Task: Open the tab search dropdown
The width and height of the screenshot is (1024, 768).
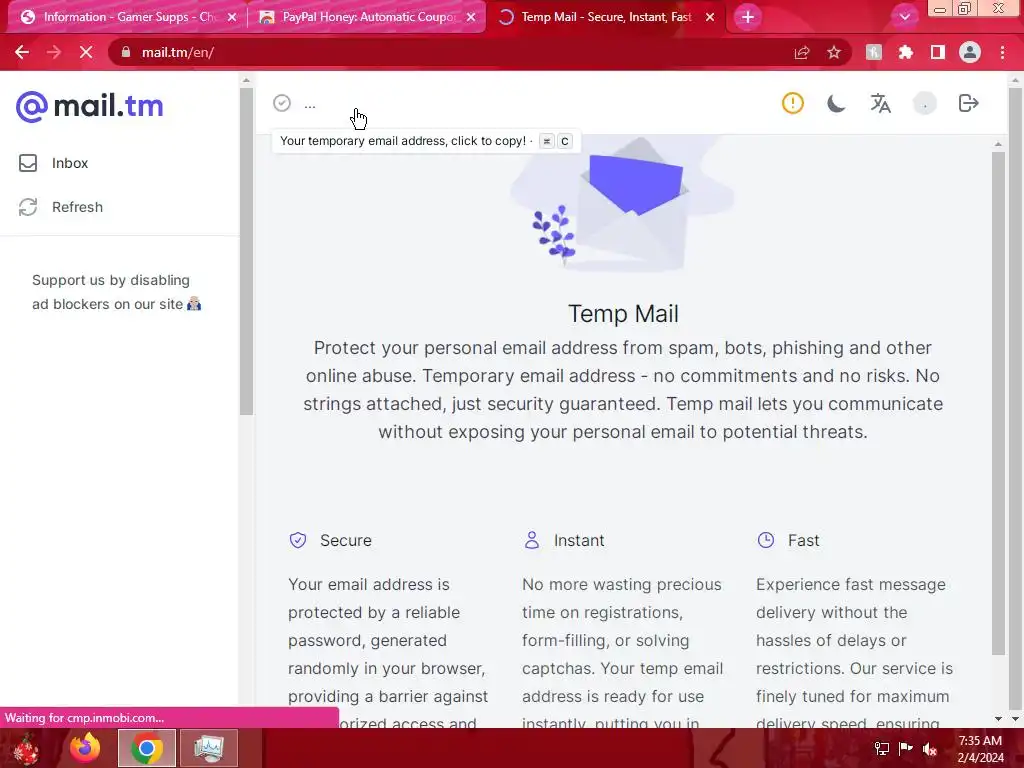Action: tap(904, 17)
